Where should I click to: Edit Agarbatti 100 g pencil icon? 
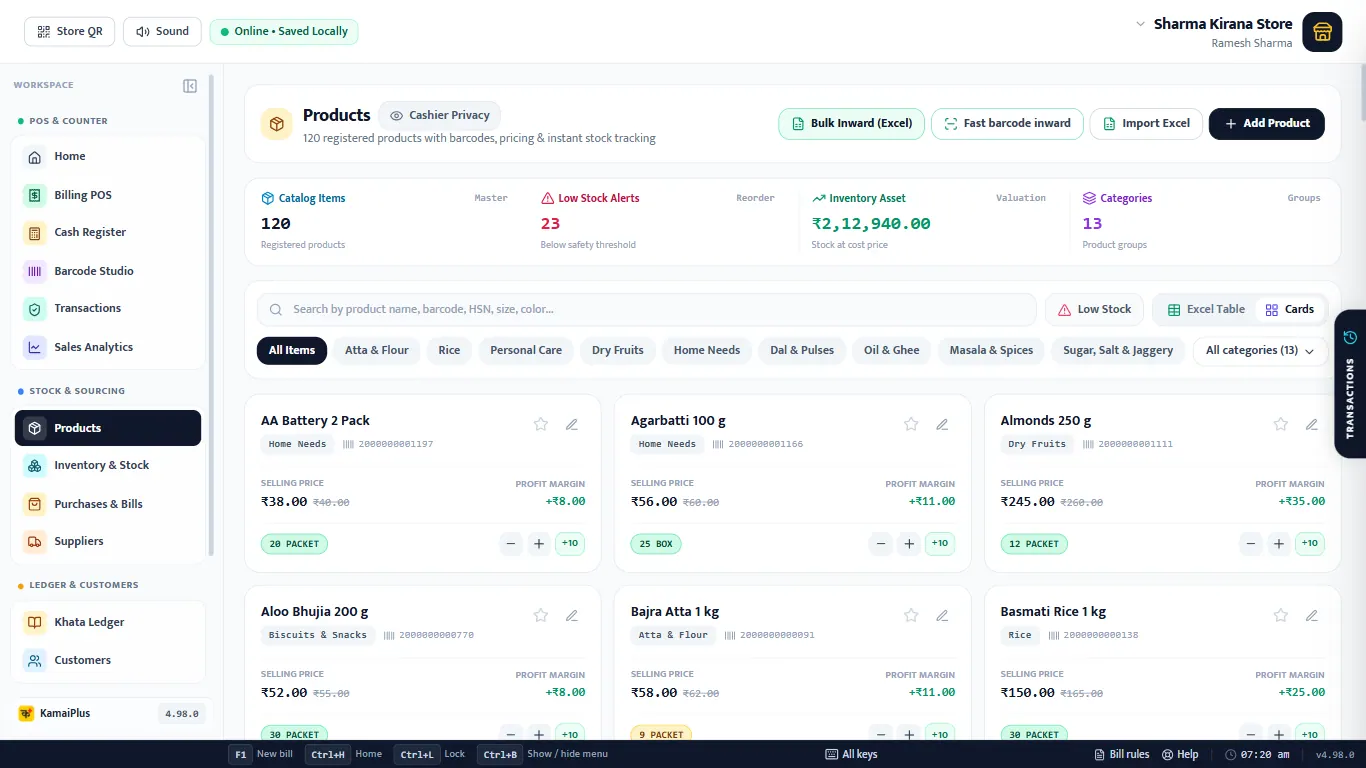pos(942,424)
